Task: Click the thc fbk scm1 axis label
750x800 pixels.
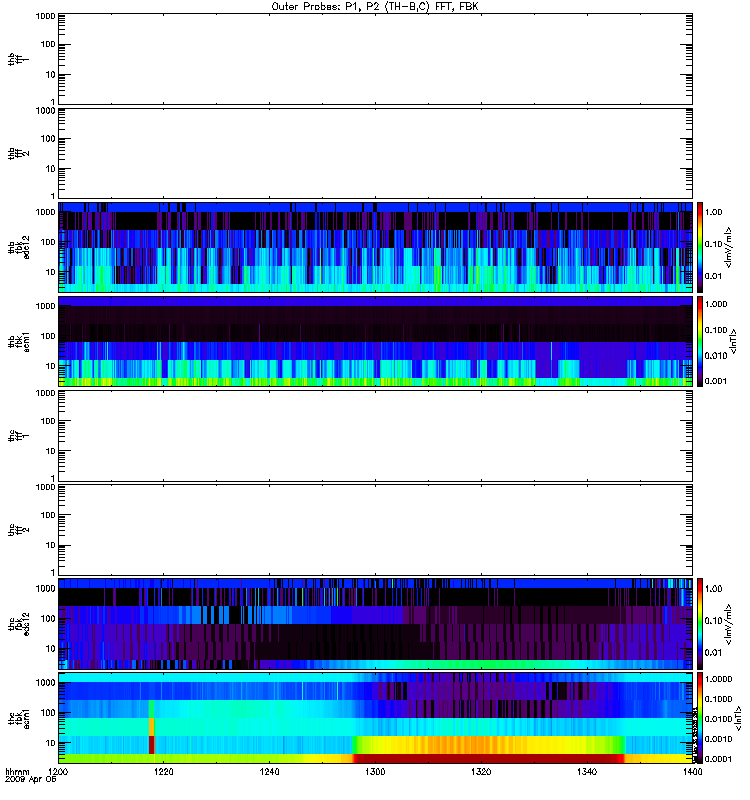Action: click(19, 718)
